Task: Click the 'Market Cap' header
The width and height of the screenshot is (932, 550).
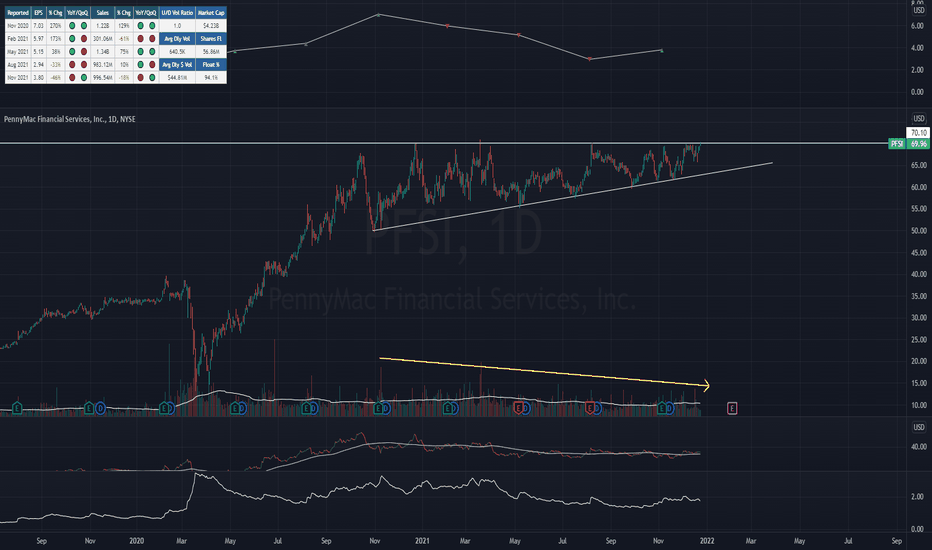Action: point(211,12)
